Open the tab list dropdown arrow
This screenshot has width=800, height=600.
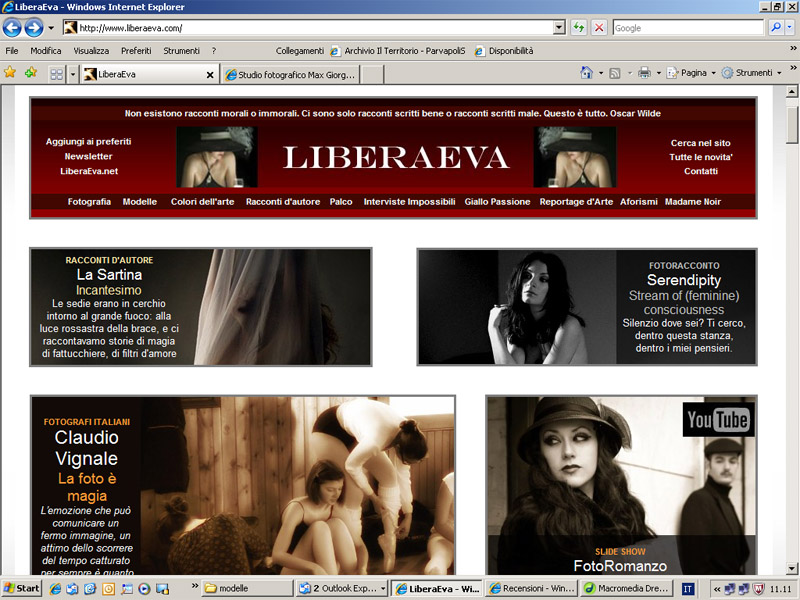72,74
